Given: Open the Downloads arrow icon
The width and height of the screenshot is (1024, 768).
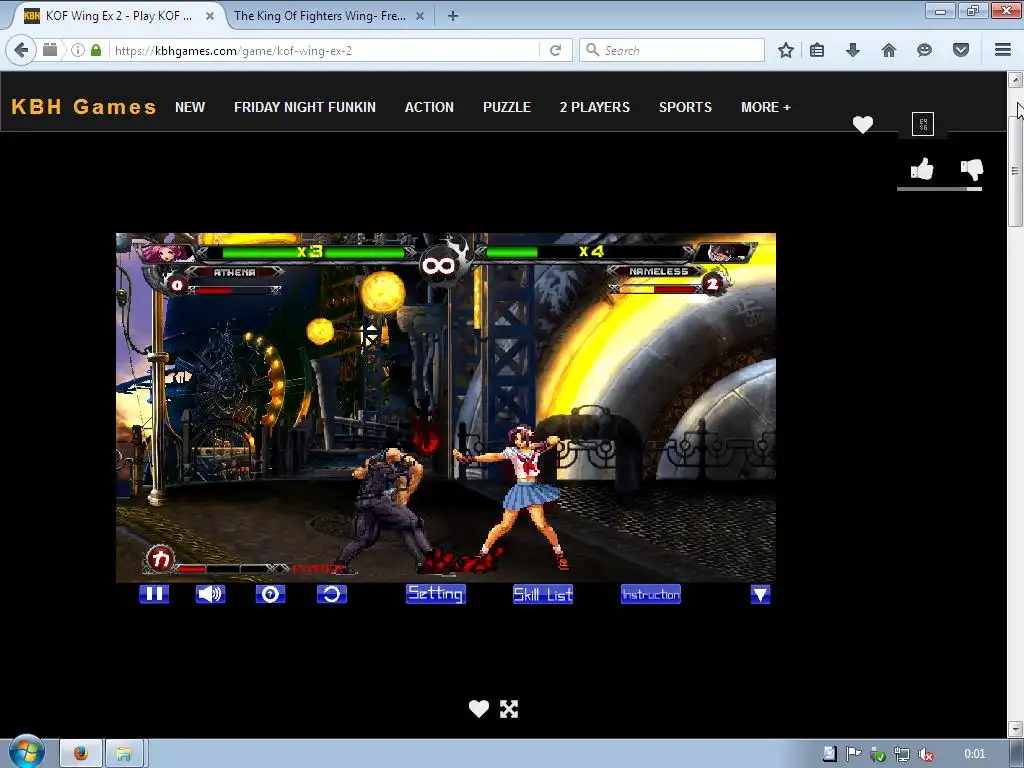Looking at the screenshot, I should 853,50.
